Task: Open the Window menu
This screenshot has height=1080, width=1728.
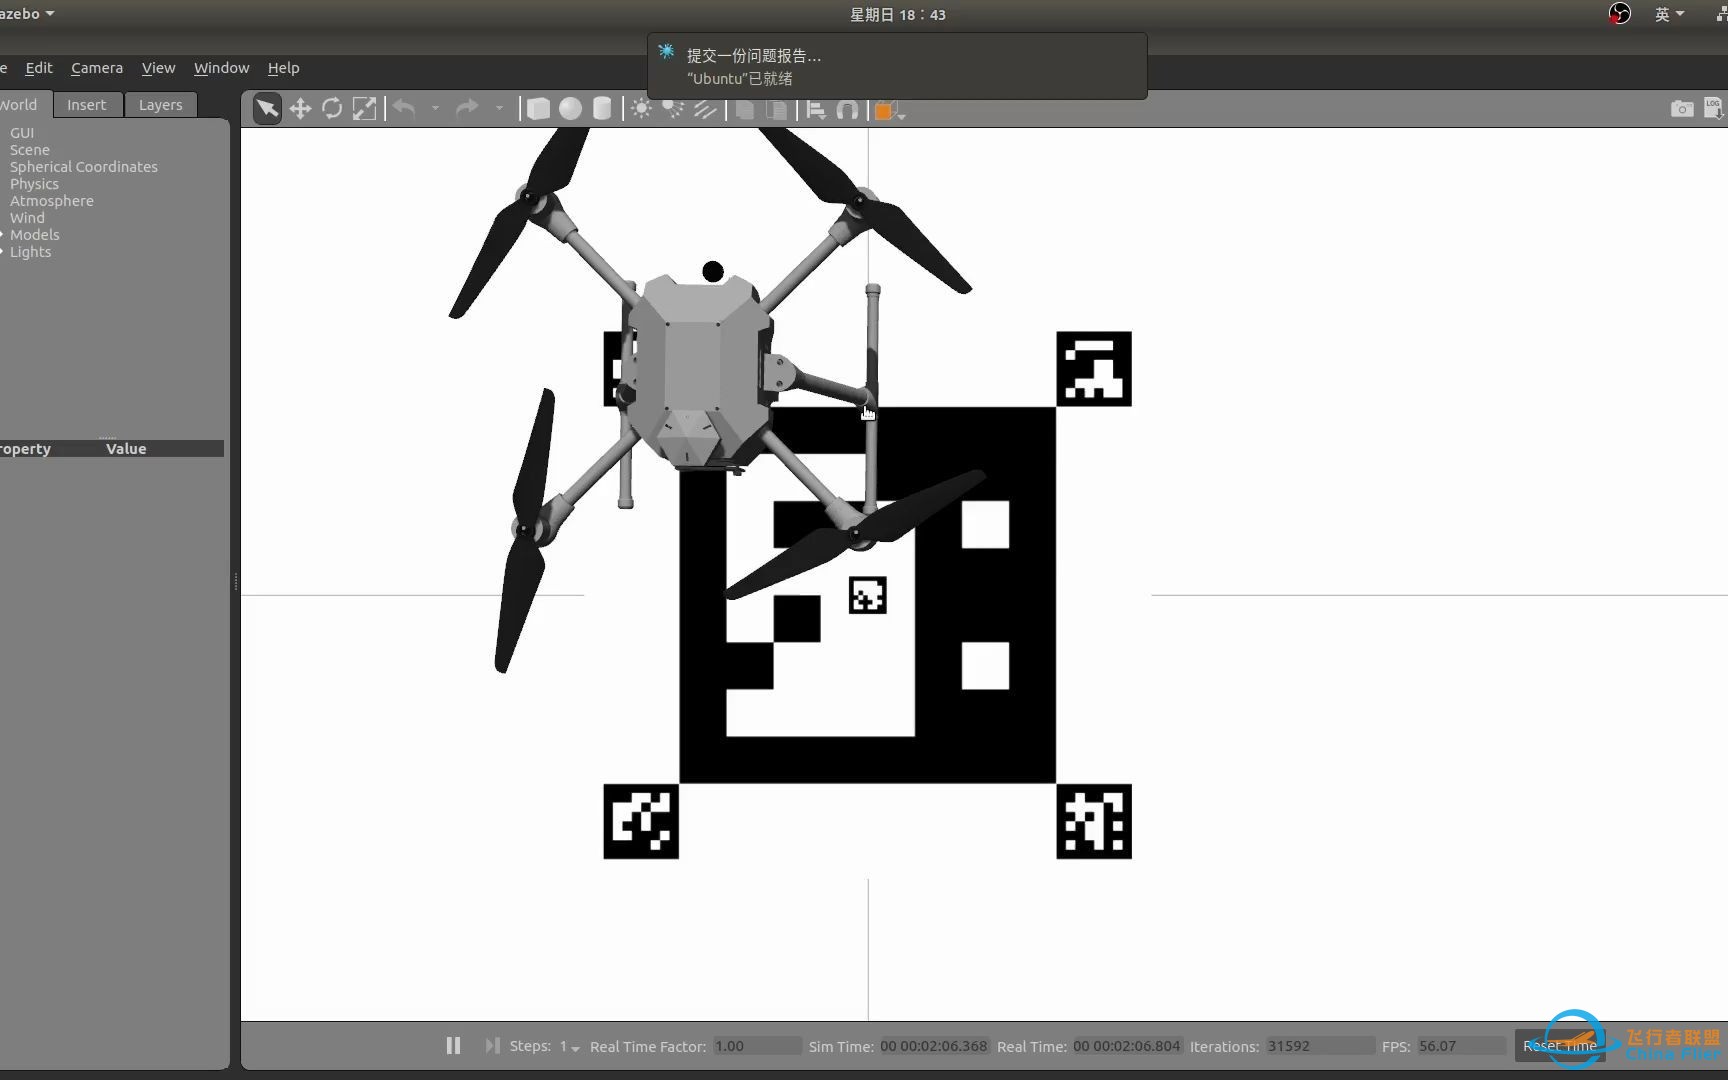Action: tap(221, 68)
